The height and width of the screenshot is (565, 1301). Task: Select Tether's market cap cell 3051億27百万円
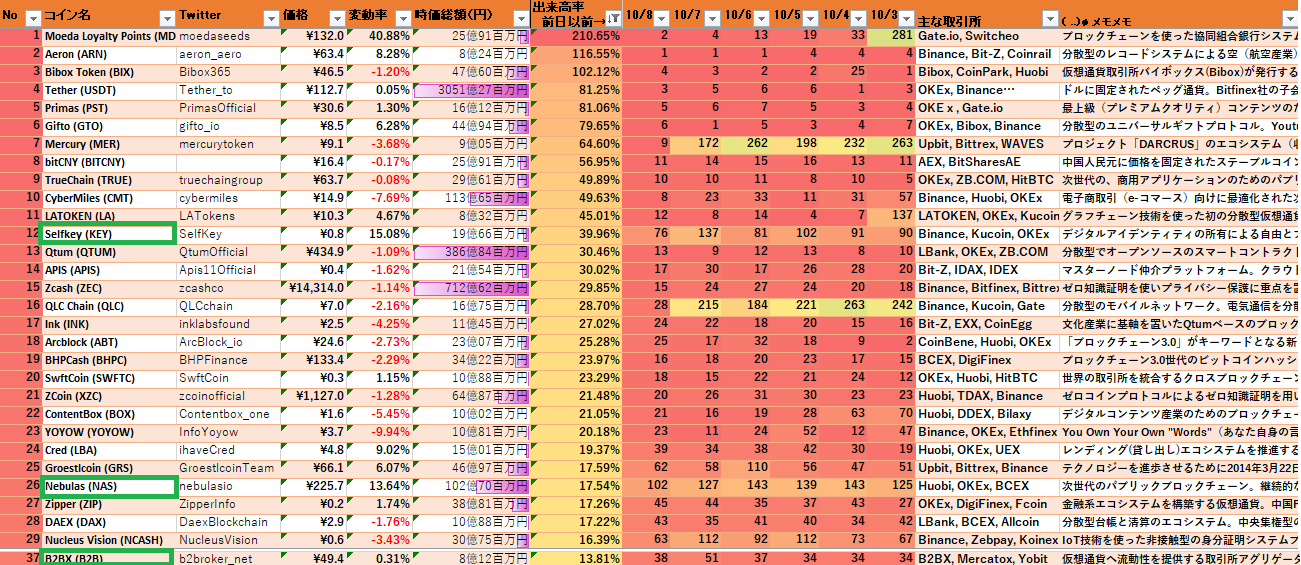click(470, 90)
